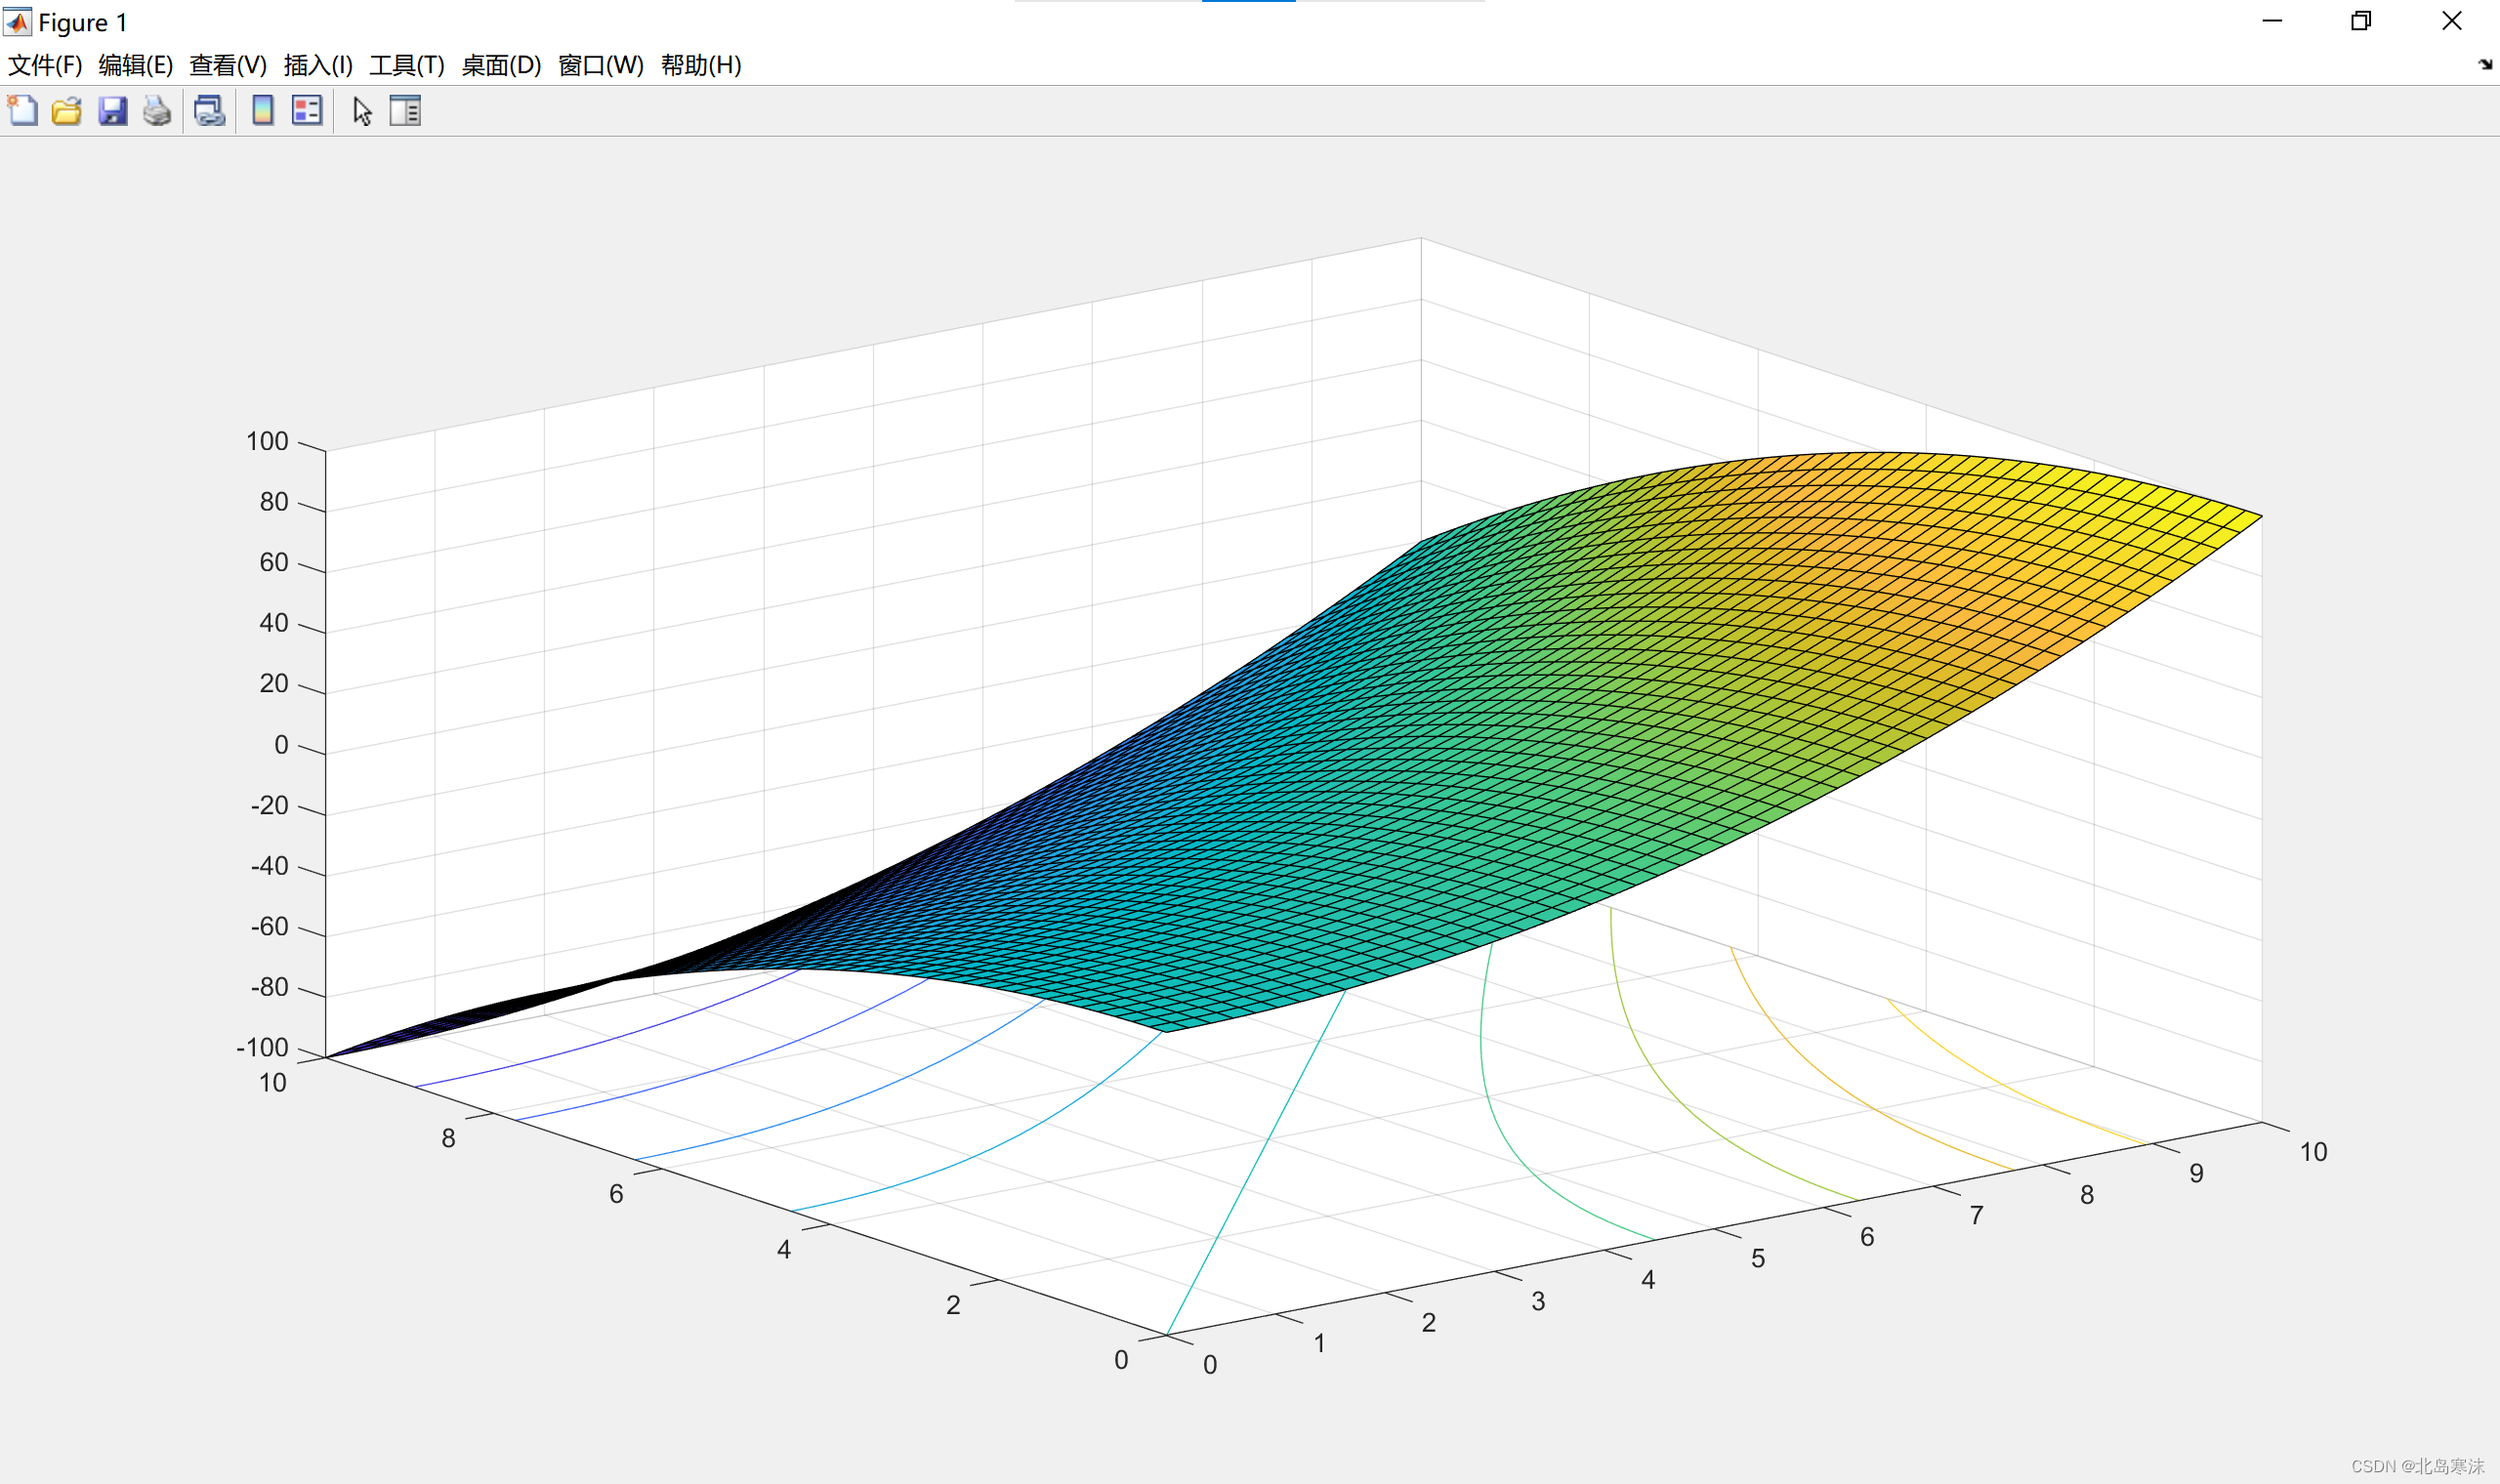Open the Property Inspector panel icon
Viewport: 2500px width, 1484px height.
pos(405,111)
